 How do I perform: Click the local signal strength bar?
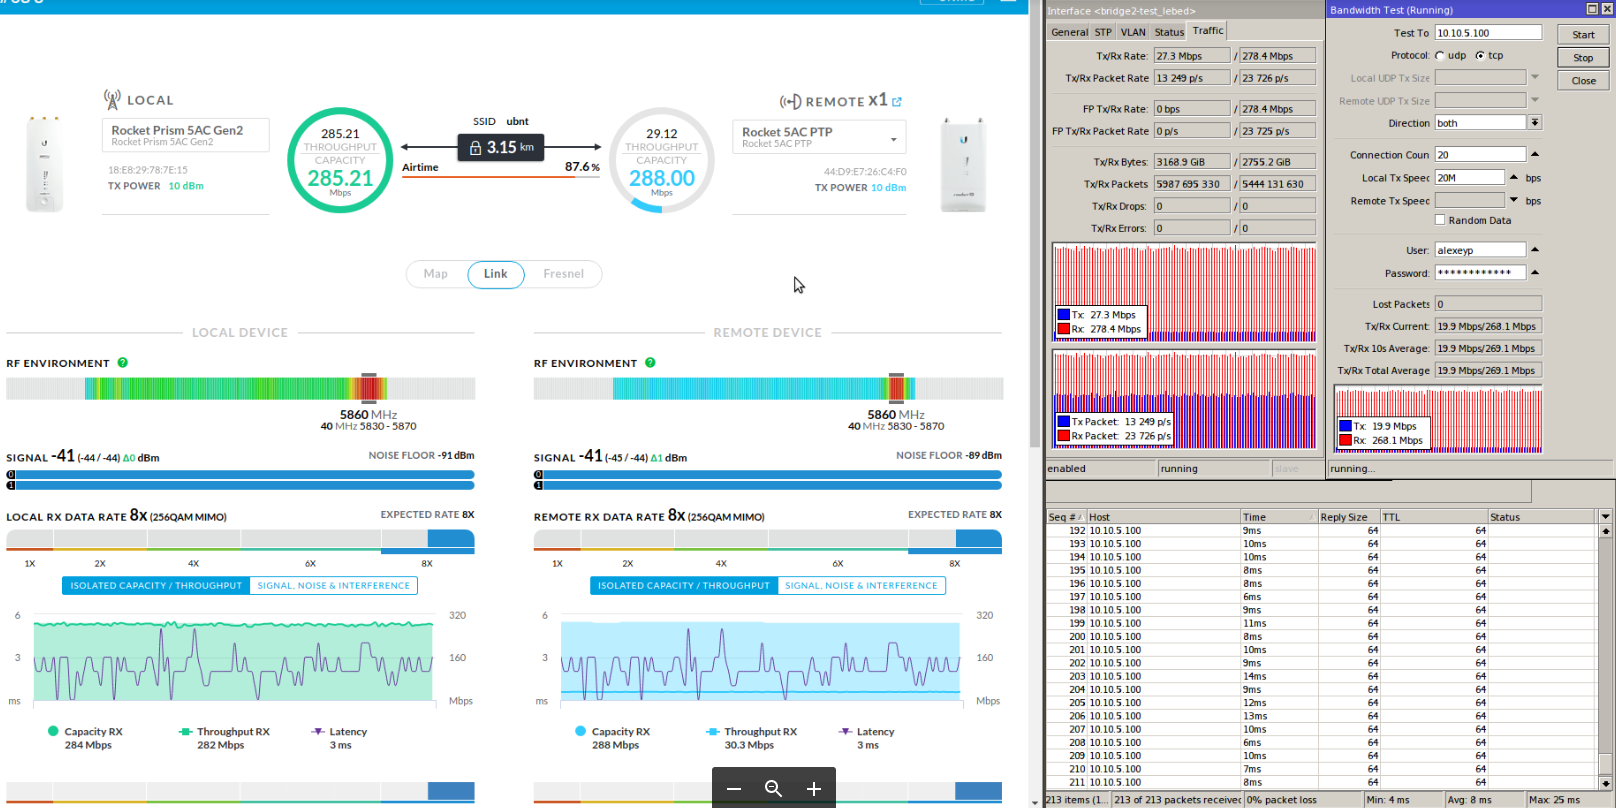241,480
